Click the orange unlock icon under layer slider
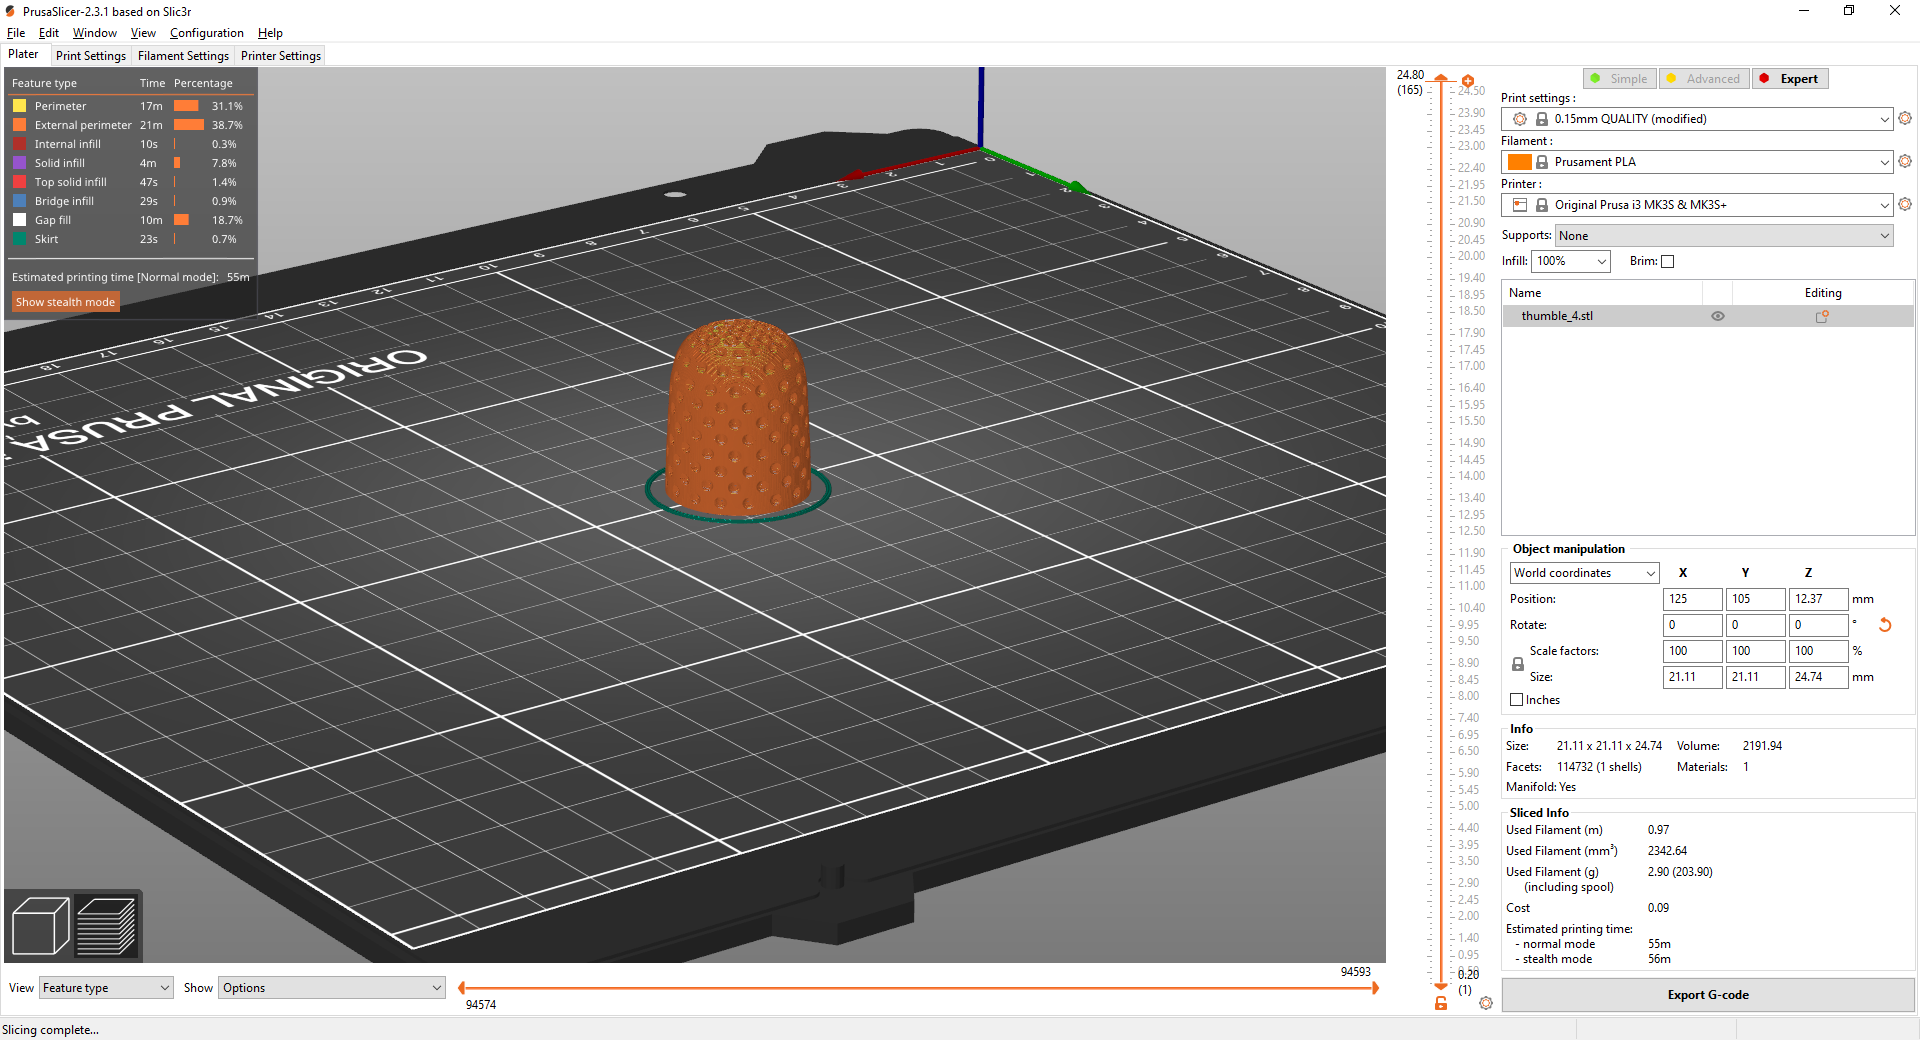Image resolution: width=1920 pixels, height=1040 pixels. [x=1441, y=1003]
